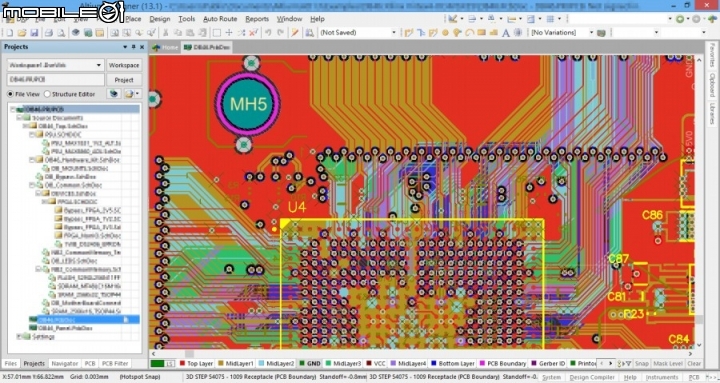Click the Open file folder icon
Image resolution: width=720 pixels, height=383 pixels.
[x=22, y=33]
